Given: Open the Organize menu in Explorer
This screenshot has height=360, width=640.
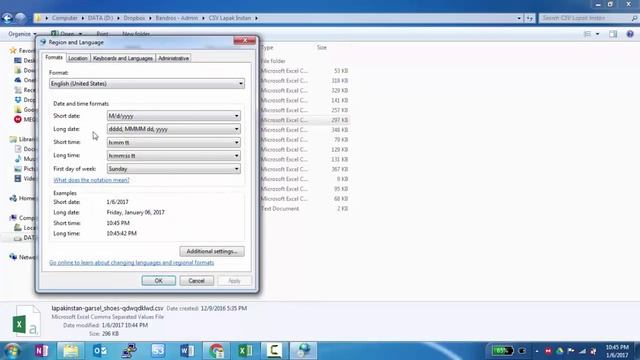Looking at the screenshot, I should coord(22,34).
